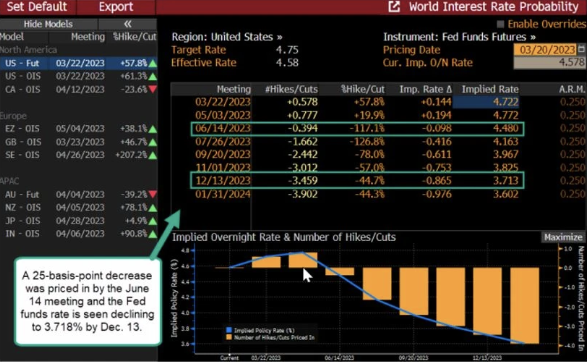
Task: Click the Export button
Action: tap(116, 7)
